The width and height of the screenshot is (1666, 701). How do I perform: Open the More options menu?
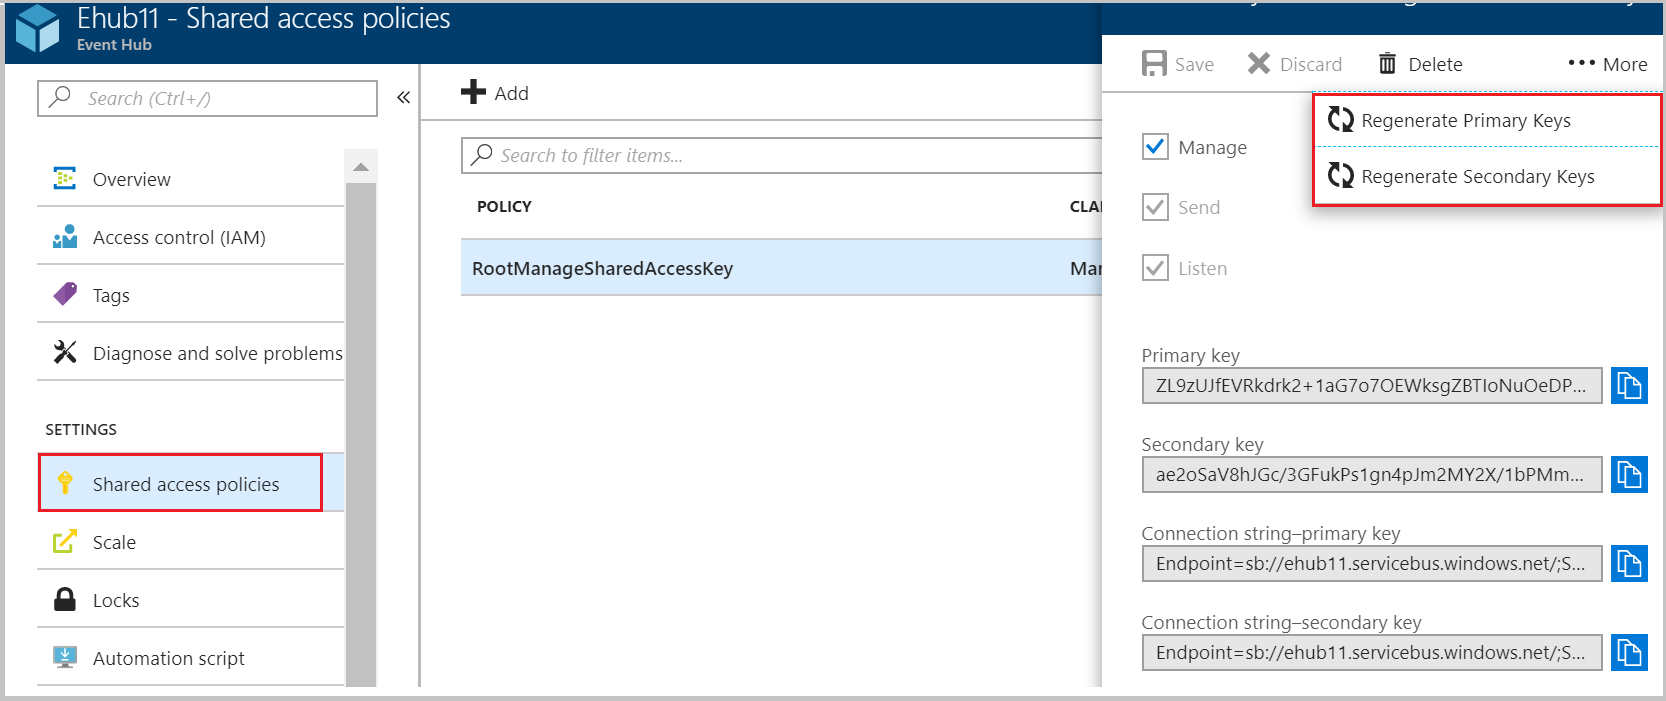pos(1607,64)
